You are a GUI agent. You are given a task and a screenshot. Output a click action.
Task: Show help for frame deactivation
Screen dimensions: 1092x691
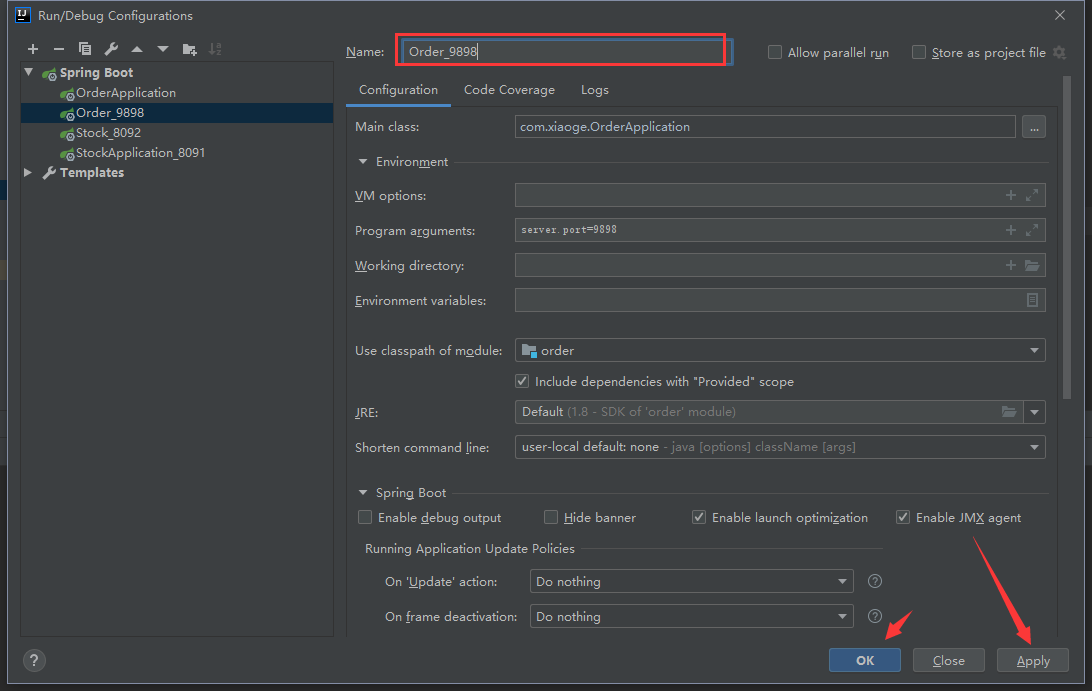(x=875, y=616)
